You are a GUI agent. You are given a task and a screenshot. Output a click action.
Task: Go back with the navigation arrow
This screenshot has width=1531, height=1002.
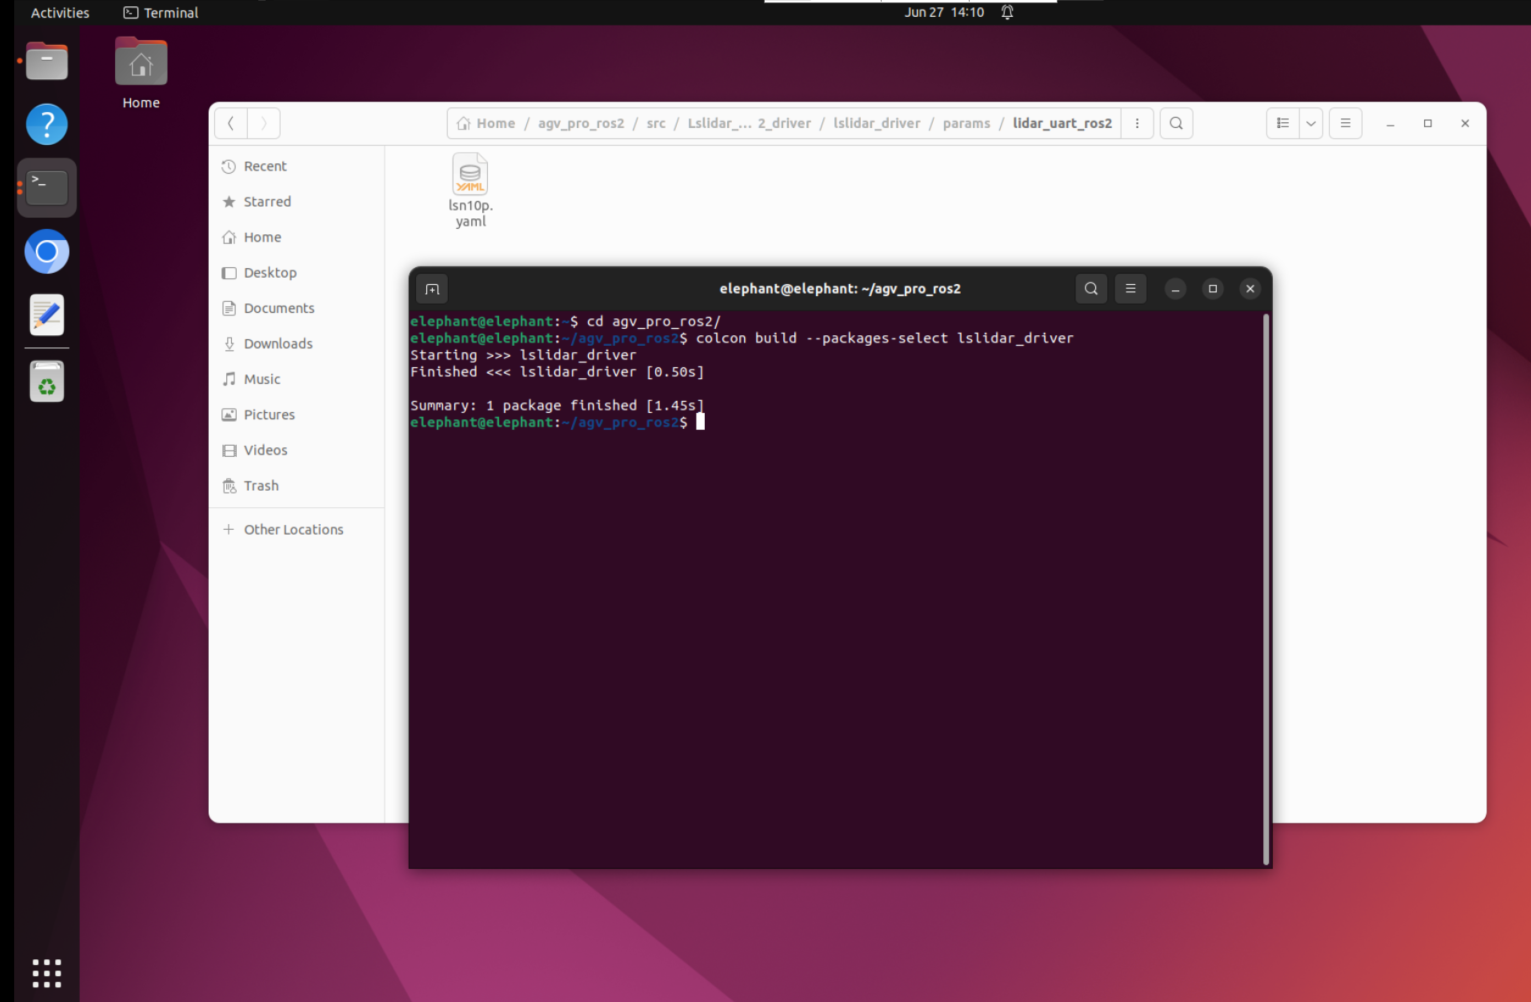tap(231, 123)
